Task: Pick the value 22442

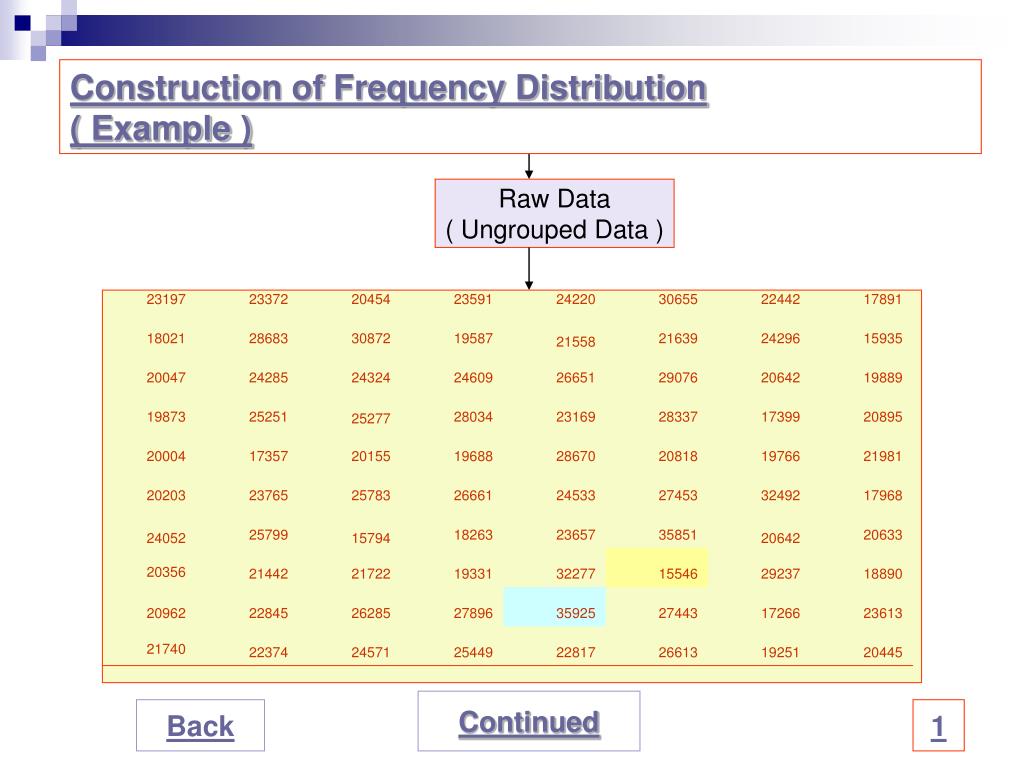Action: (780, 299)
